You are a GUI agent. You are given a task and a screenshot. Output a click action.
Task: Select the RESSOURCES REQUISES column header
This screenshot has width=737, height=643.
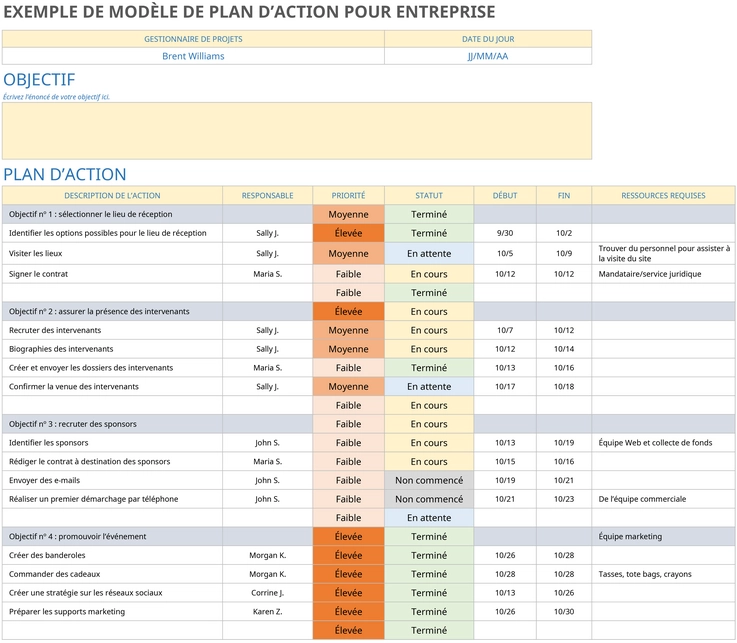tap(663, 196)
